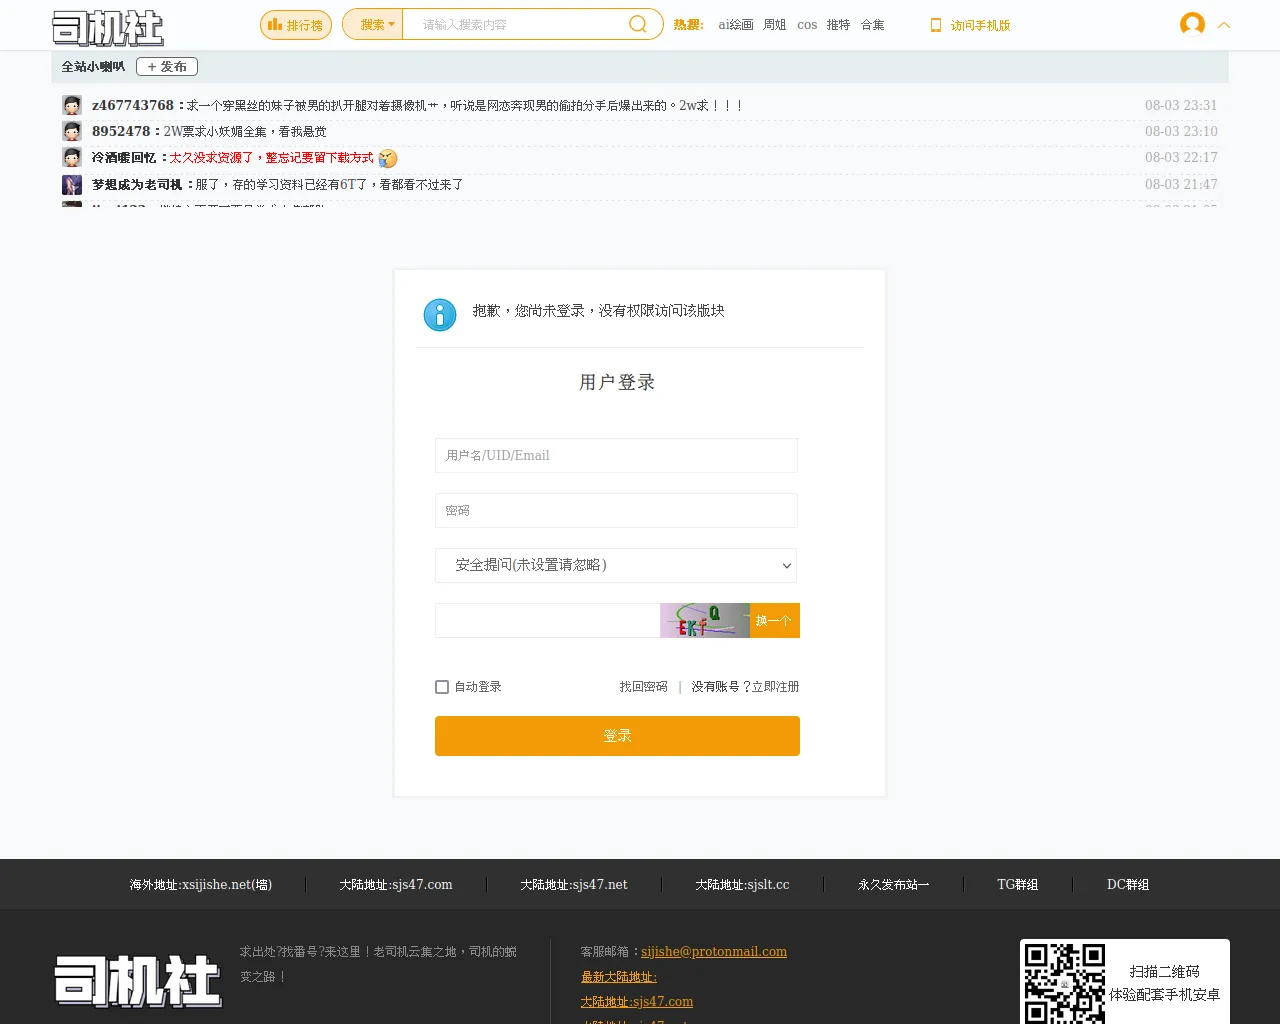This screenshot has width=1280, height=1024.
Task: Open hot search term 合集
Action: 873,25
